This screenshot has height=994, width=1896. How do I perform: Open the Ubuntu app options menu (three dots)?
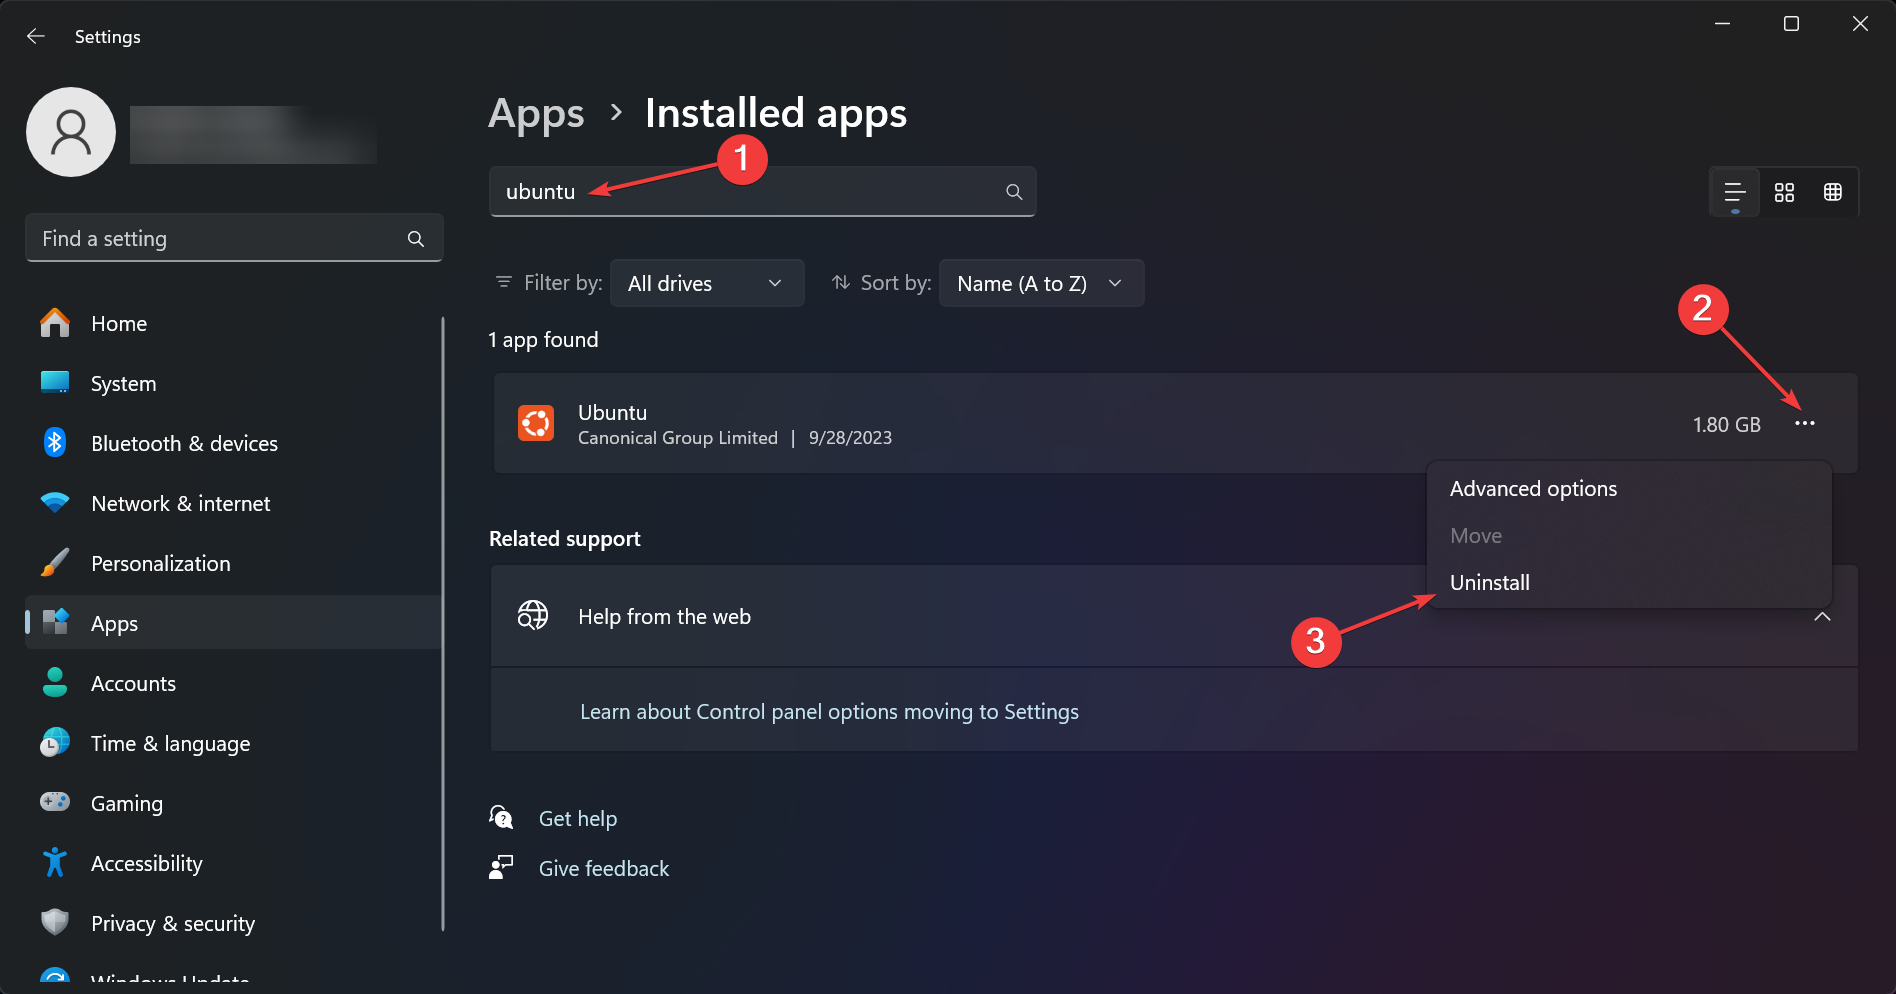pyautogui.click(x=1806, y=424)
